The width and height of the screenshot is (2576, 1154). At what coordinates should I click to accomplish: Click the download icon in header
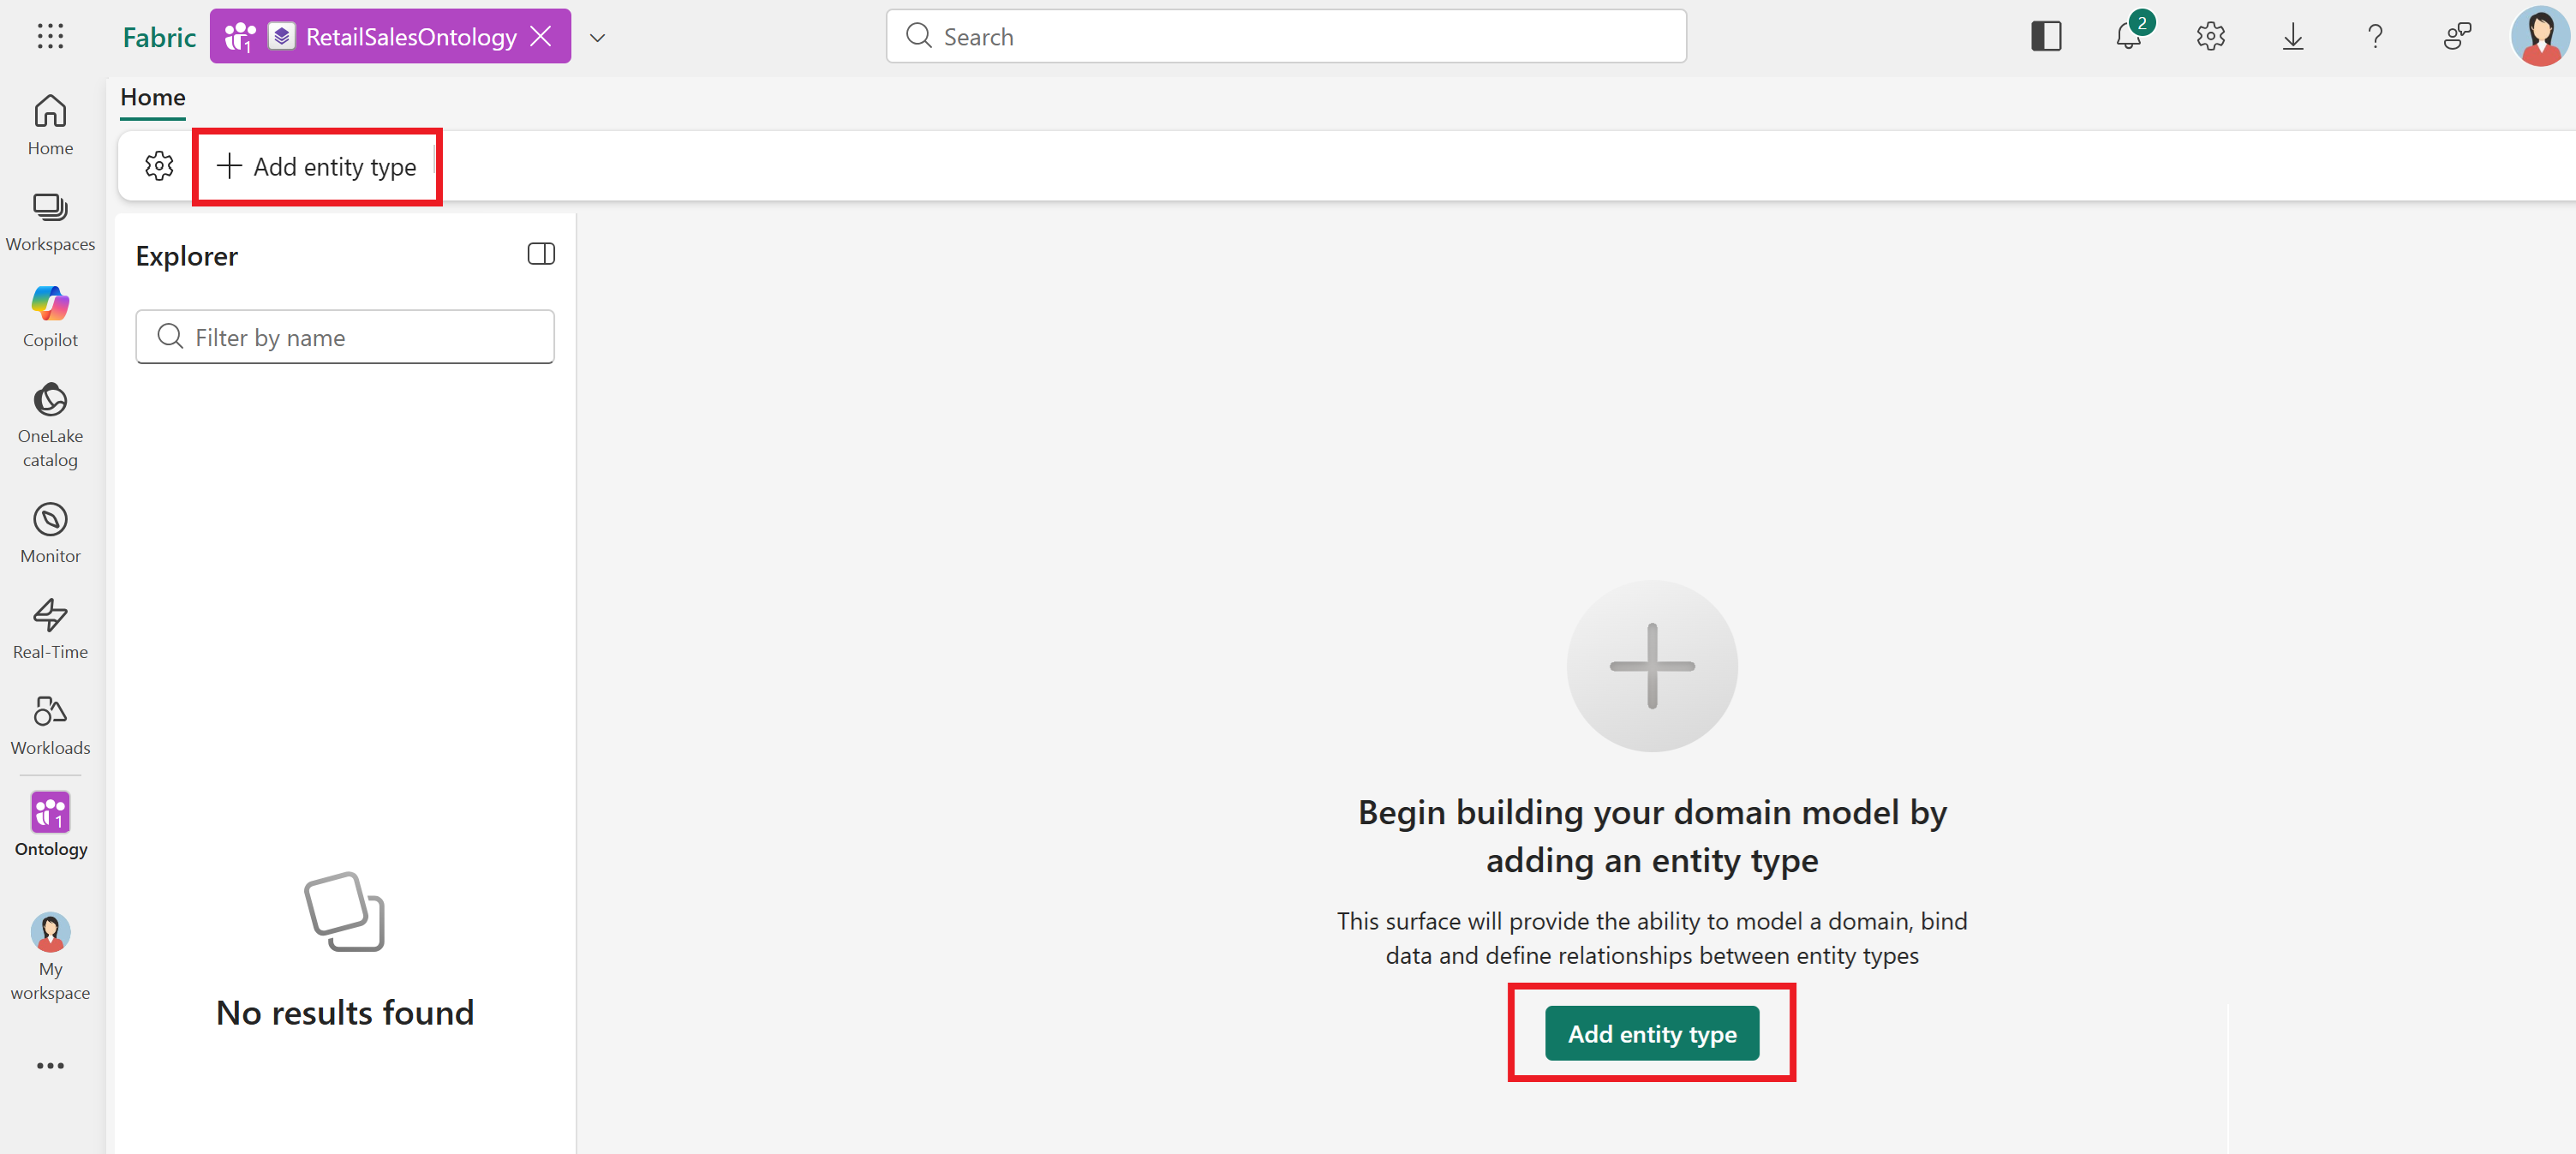[2293, 37]
